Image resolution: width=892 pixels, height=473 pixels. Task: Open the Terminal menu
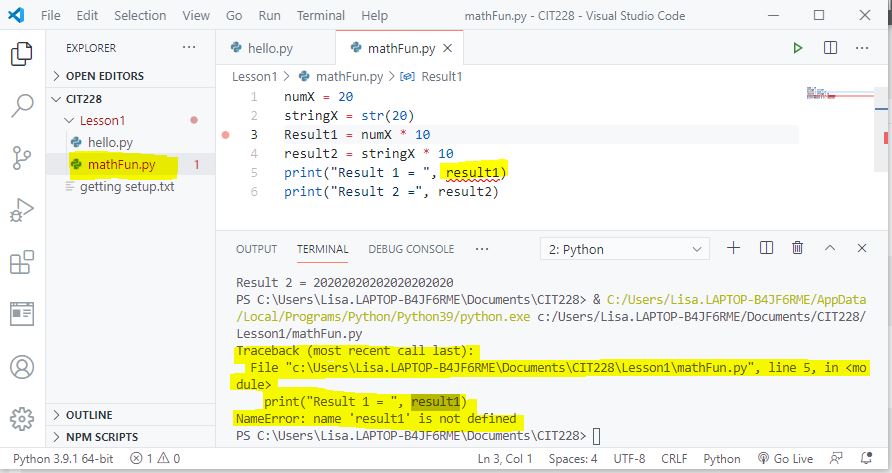click(321, 15)
